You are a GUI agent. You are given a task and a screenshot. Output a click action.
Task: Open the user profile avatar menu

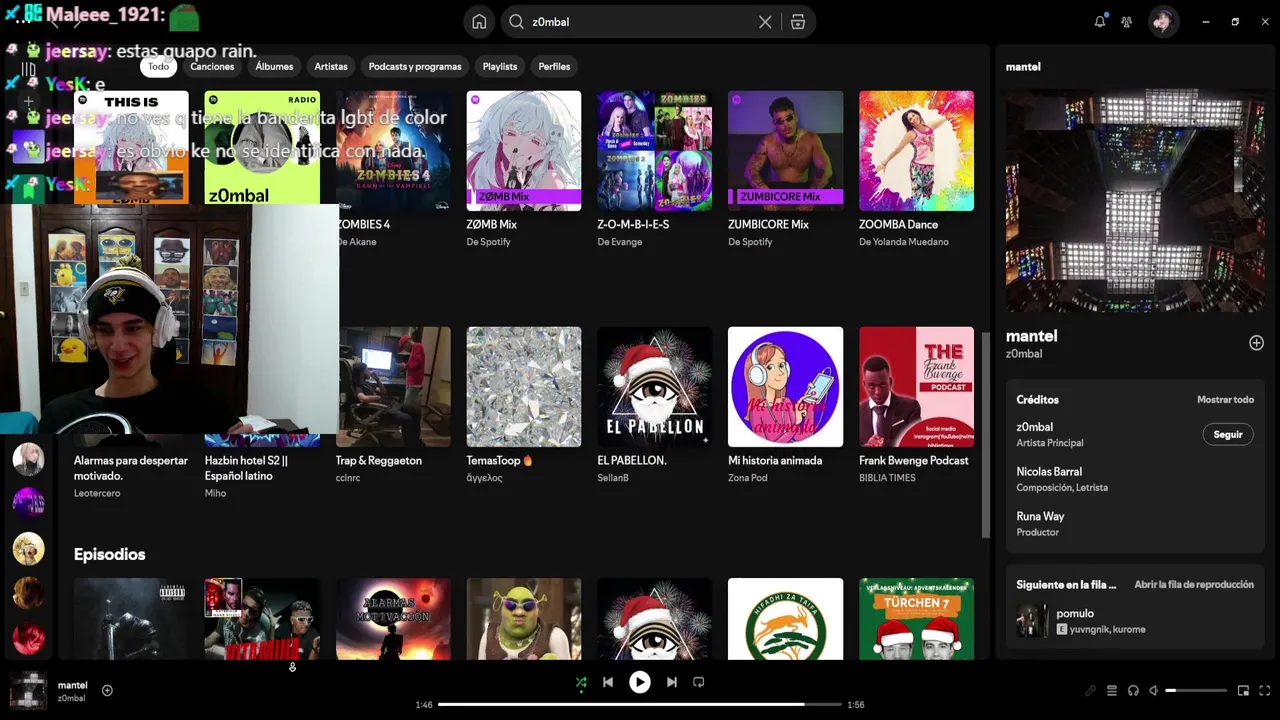[1163, 21]
